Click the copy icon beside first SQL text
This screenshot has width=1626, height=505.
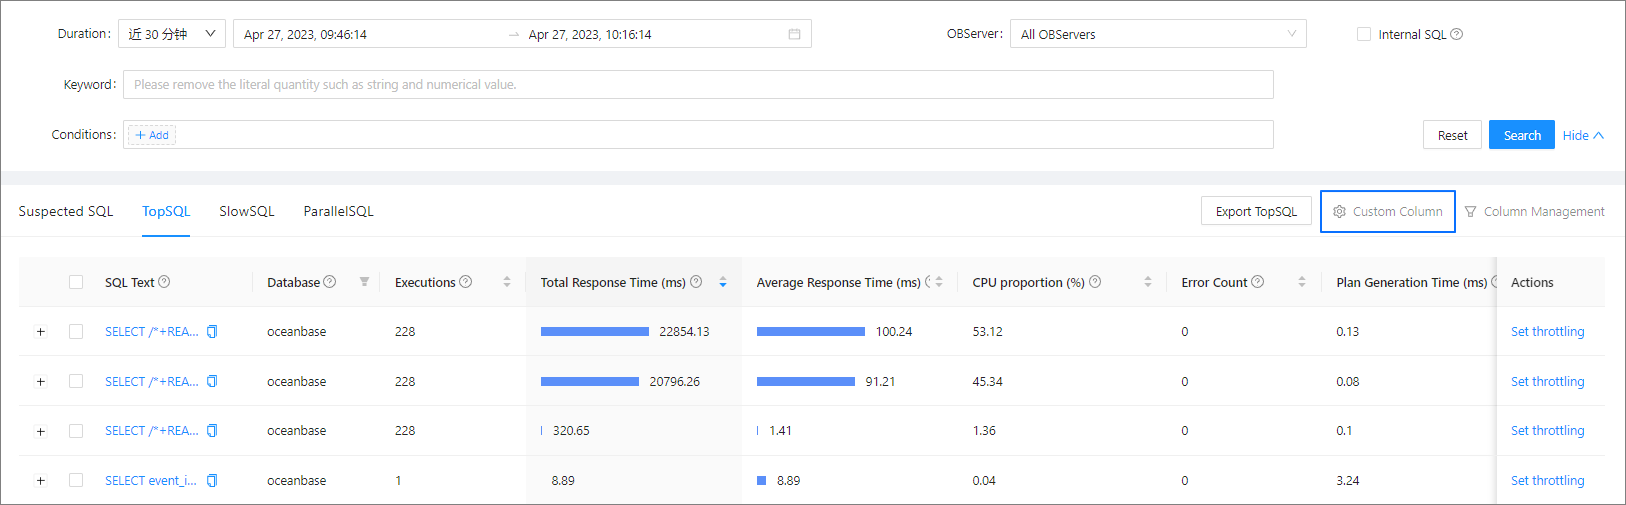click(212, 332)
